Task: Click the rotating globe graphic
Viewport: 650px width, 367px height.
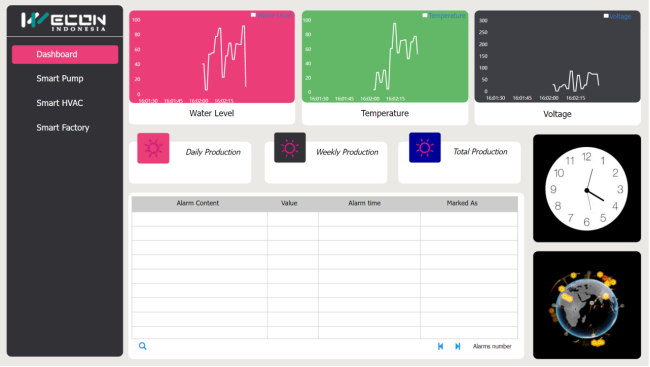Action: pos(587,307)
